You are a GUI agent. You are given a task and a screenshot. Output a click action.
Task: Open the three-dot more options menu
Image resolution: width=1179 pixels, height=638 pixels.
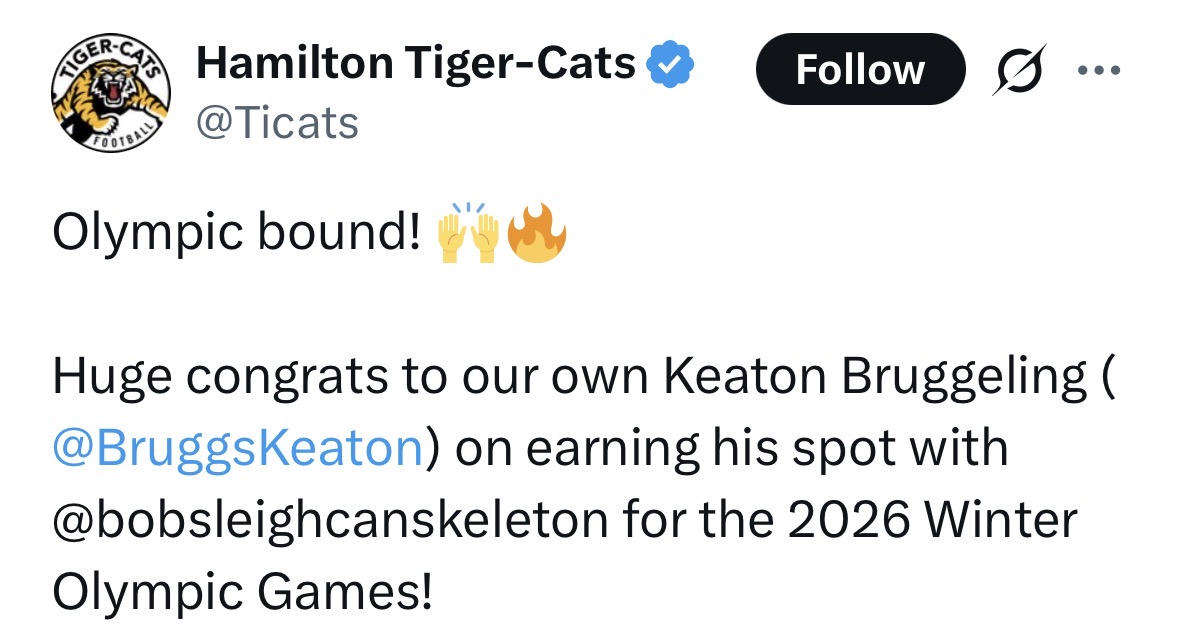click(x=1100, y=71)
